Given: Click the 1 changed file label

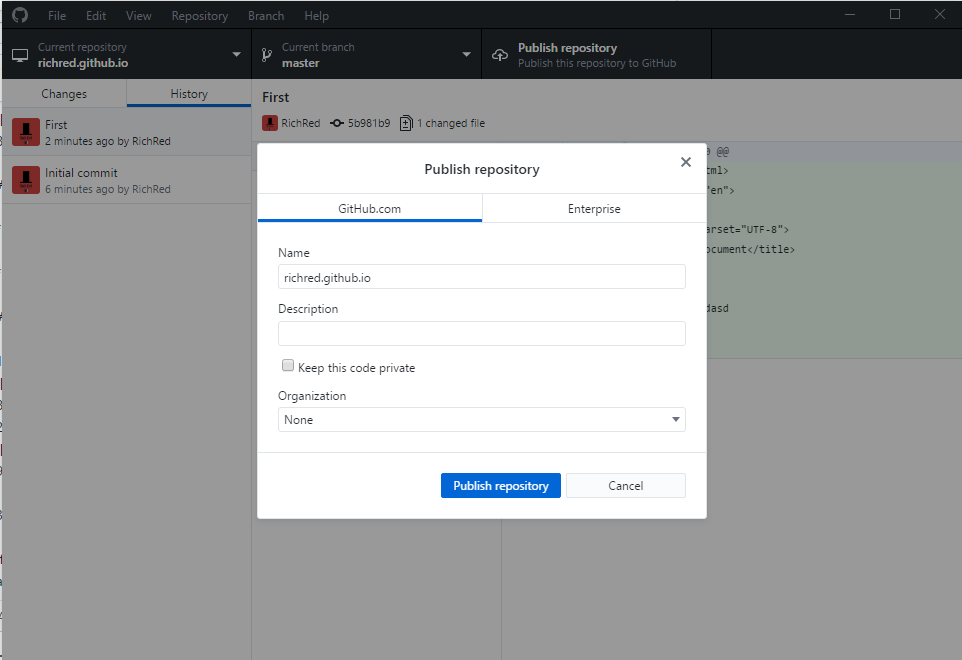Looking at the screenshot, I should point(451,123).
